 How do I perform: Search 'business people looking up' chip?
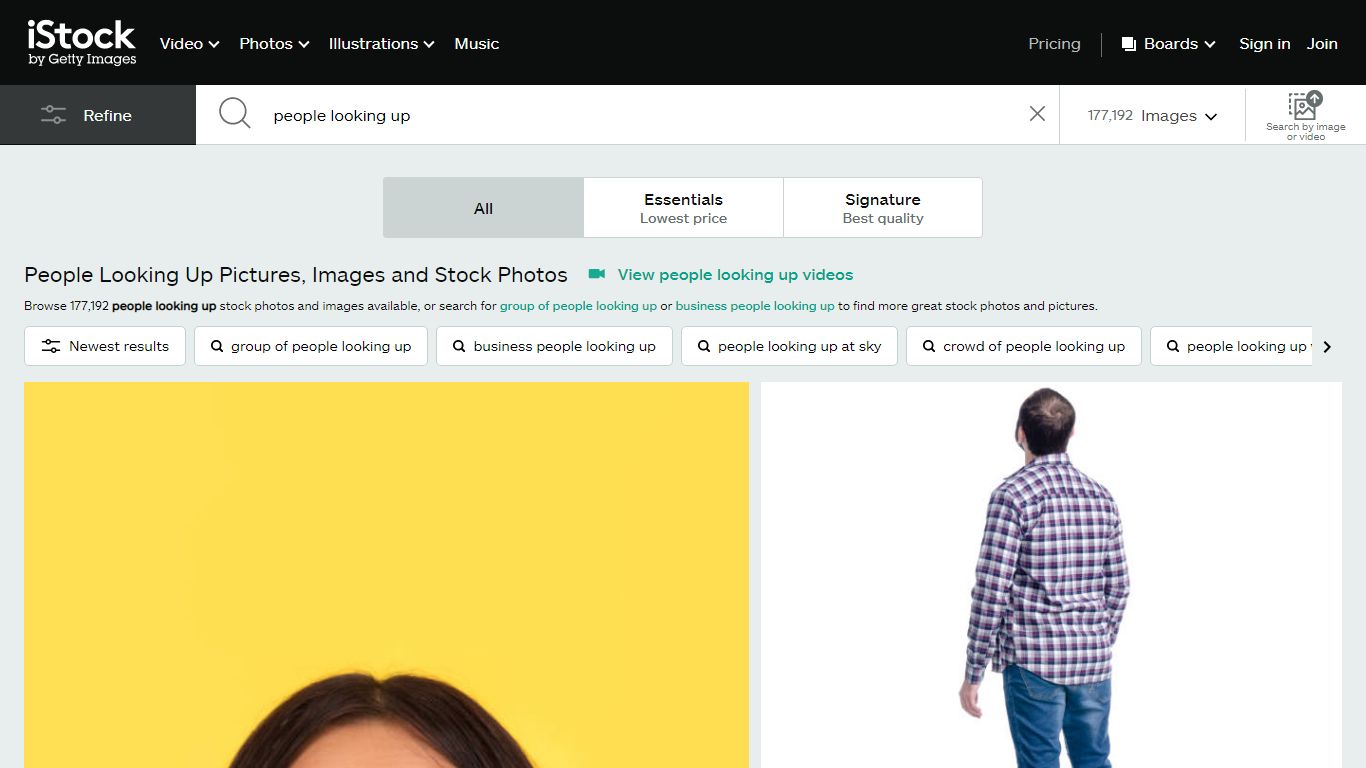[554, 346]
